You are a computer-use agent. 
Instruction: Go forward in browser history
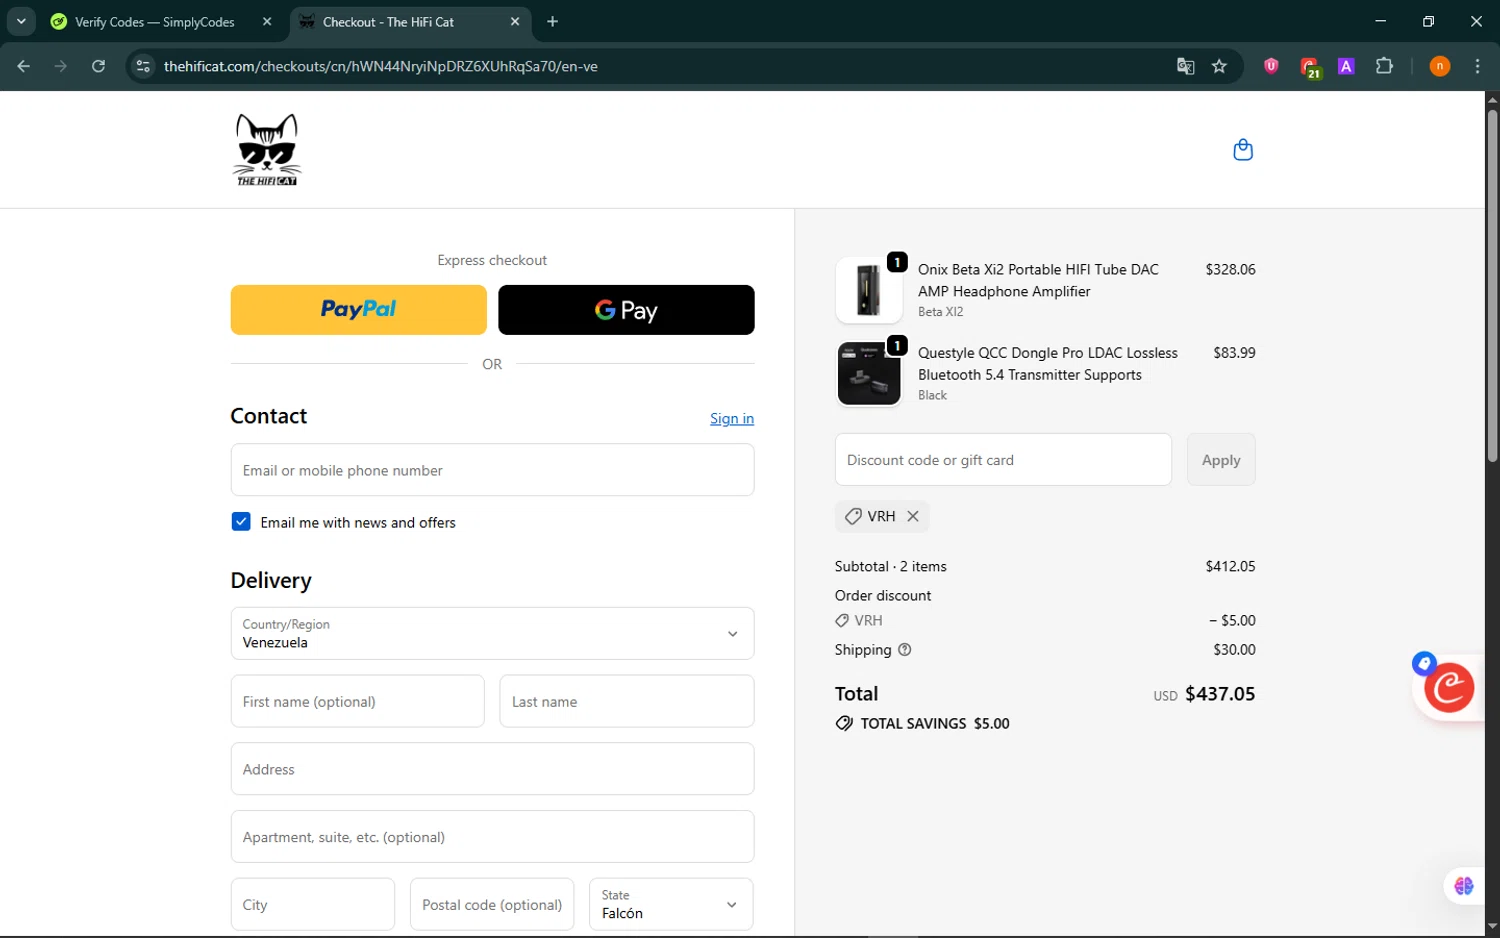(61, 66)
